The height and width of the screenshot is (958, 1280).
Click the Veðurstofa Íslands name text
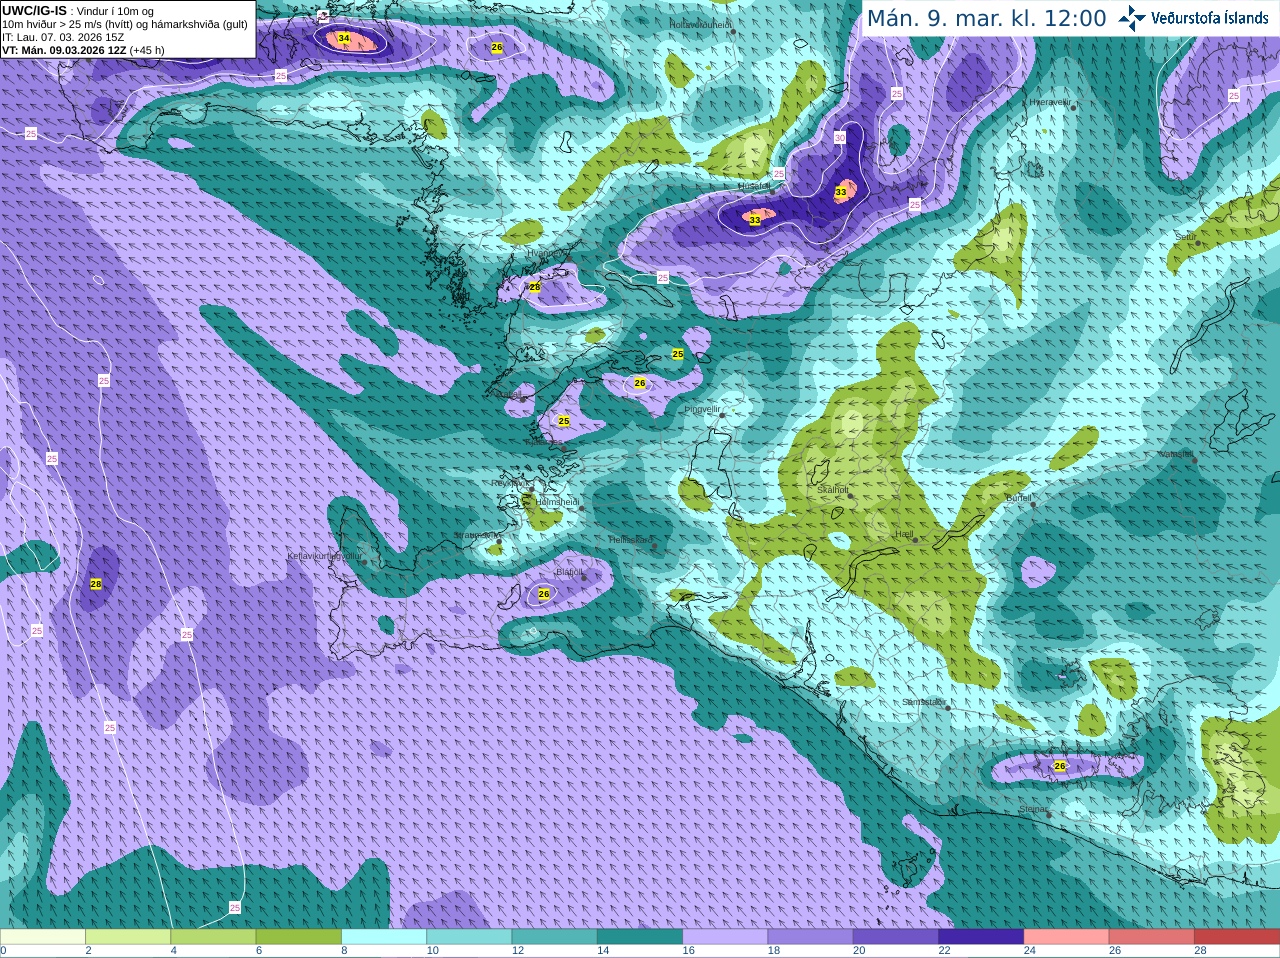1209,18
